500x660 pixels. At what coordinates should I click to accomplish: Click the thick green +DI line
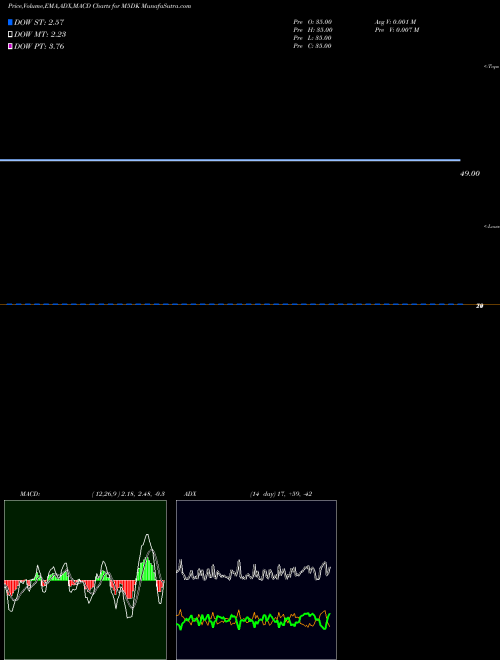254,620
